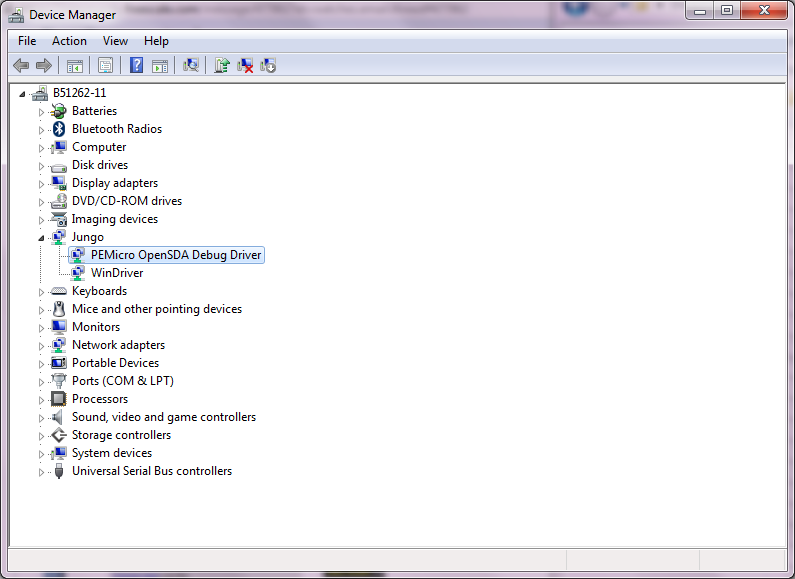This screenshot has width=795, height=579.
Task: Select the Monitors label
Action: (x=96, y=327)
